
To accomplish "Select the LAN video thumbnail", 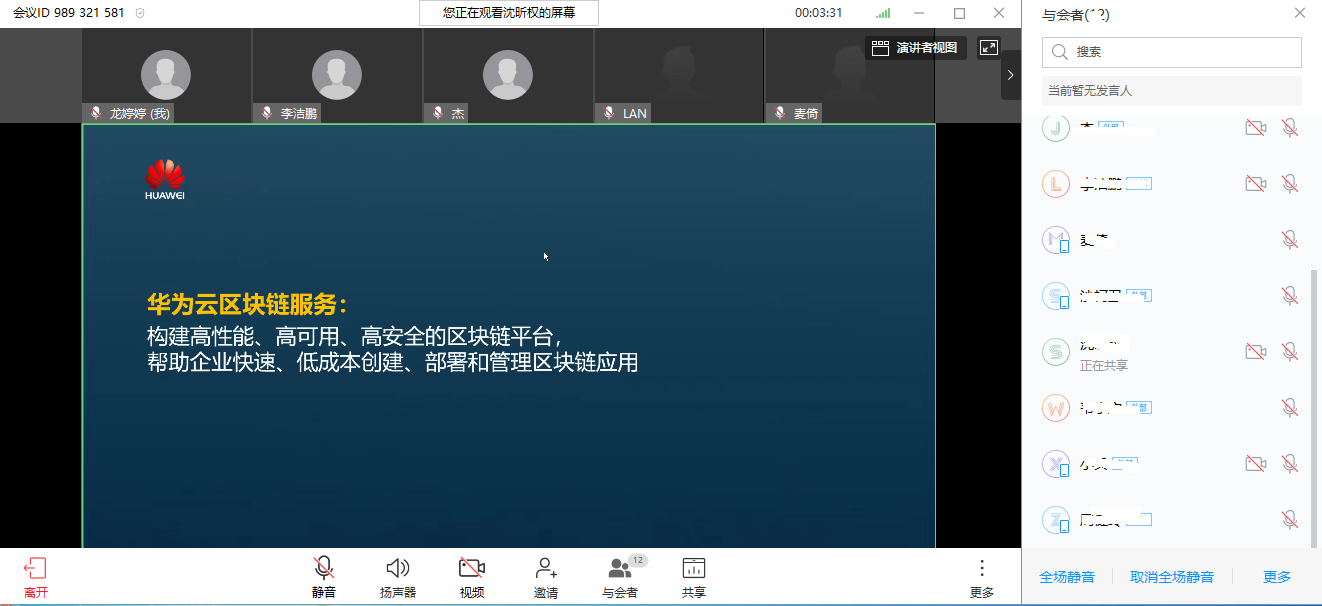I will click(x=679, y=75).
